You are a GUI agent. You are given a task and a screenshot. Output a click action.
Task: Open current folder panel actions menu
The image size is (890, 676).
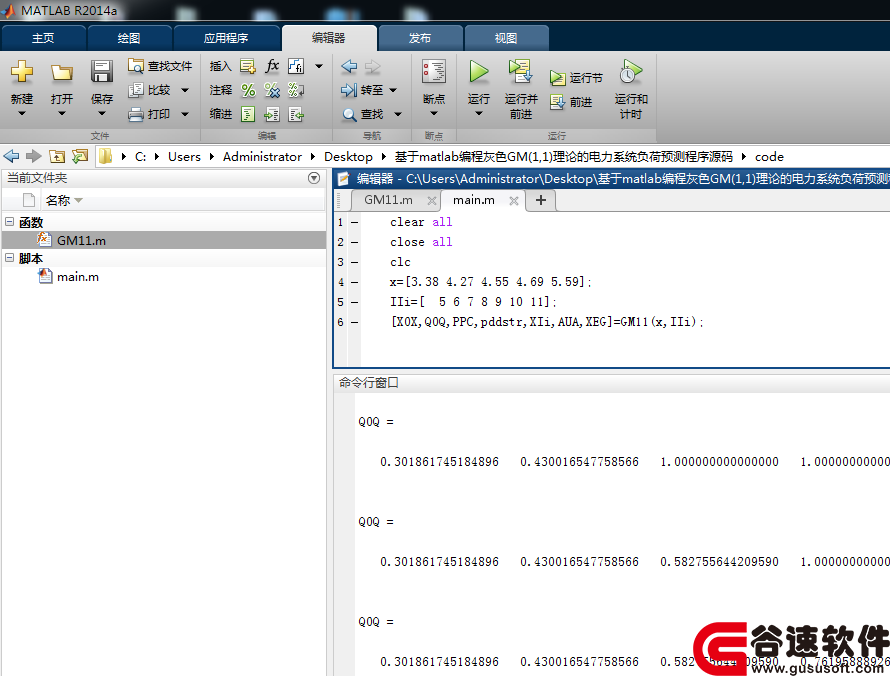pyautogui.click(x=314, y=178)
